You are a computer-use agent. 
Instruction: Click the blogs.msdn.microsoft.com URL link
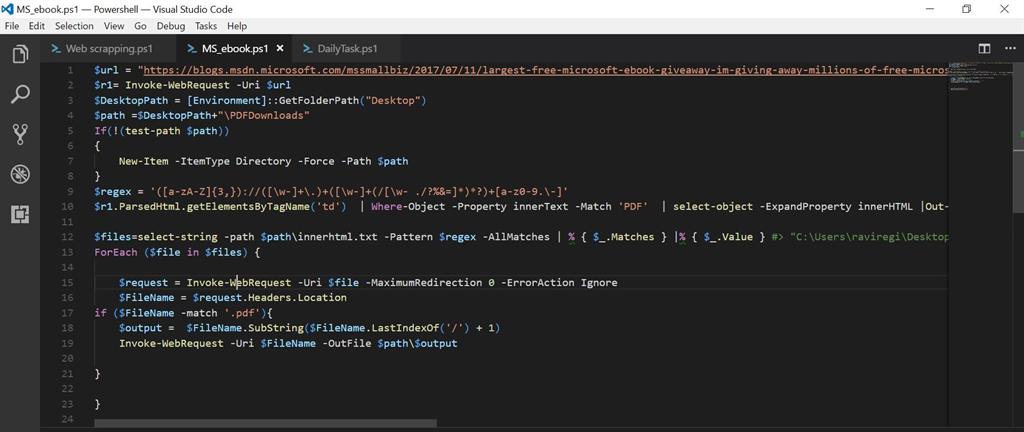545,70
